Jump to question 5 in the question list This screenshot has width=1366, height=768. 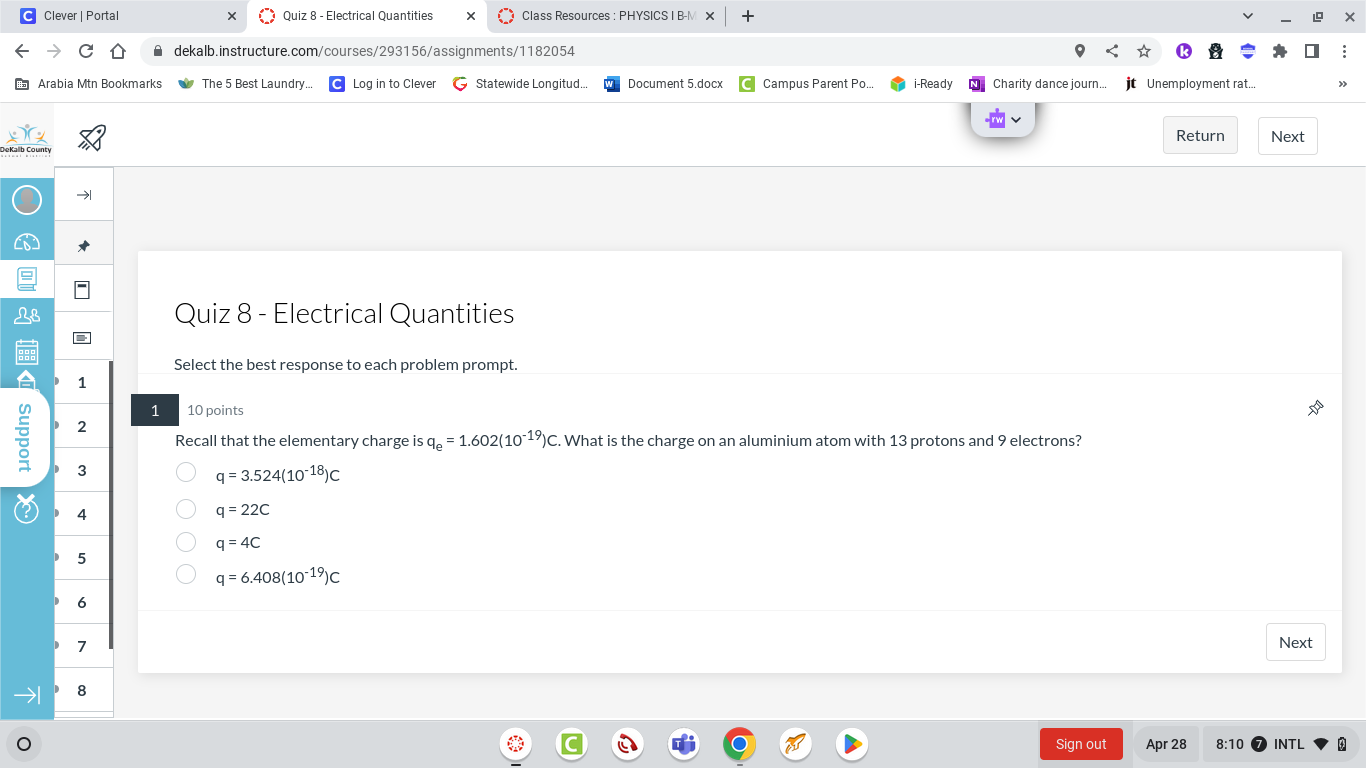(82, 558)
